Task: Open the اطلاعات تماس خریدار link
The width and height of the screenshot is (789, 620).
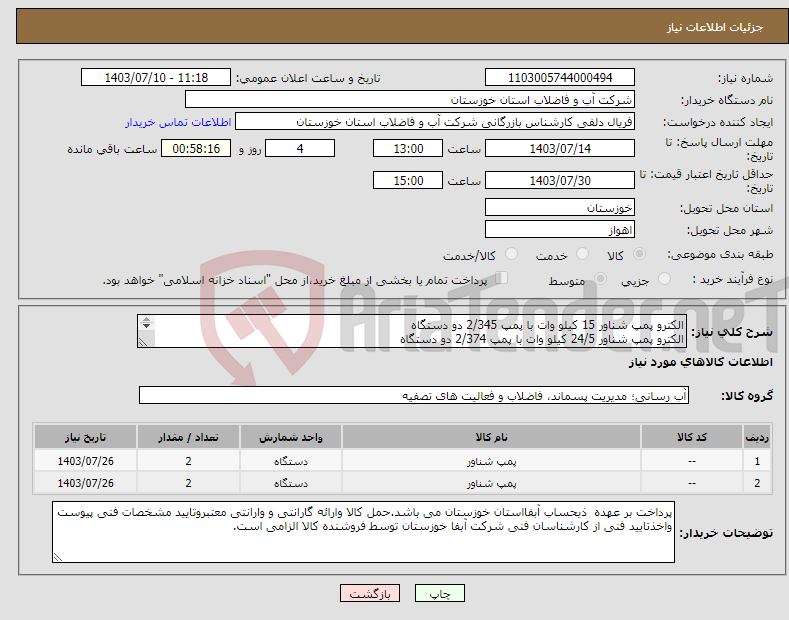Action: (x=178, y=122)
